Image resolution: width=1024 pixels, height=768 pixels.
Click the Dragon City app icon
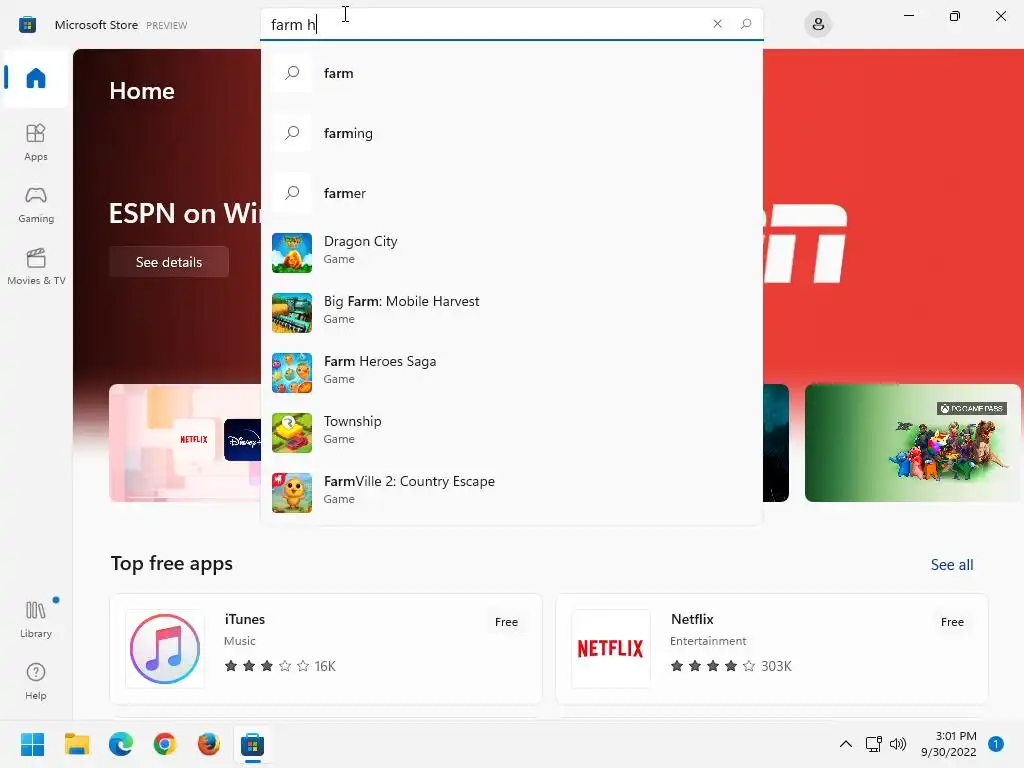click(292, 253)
